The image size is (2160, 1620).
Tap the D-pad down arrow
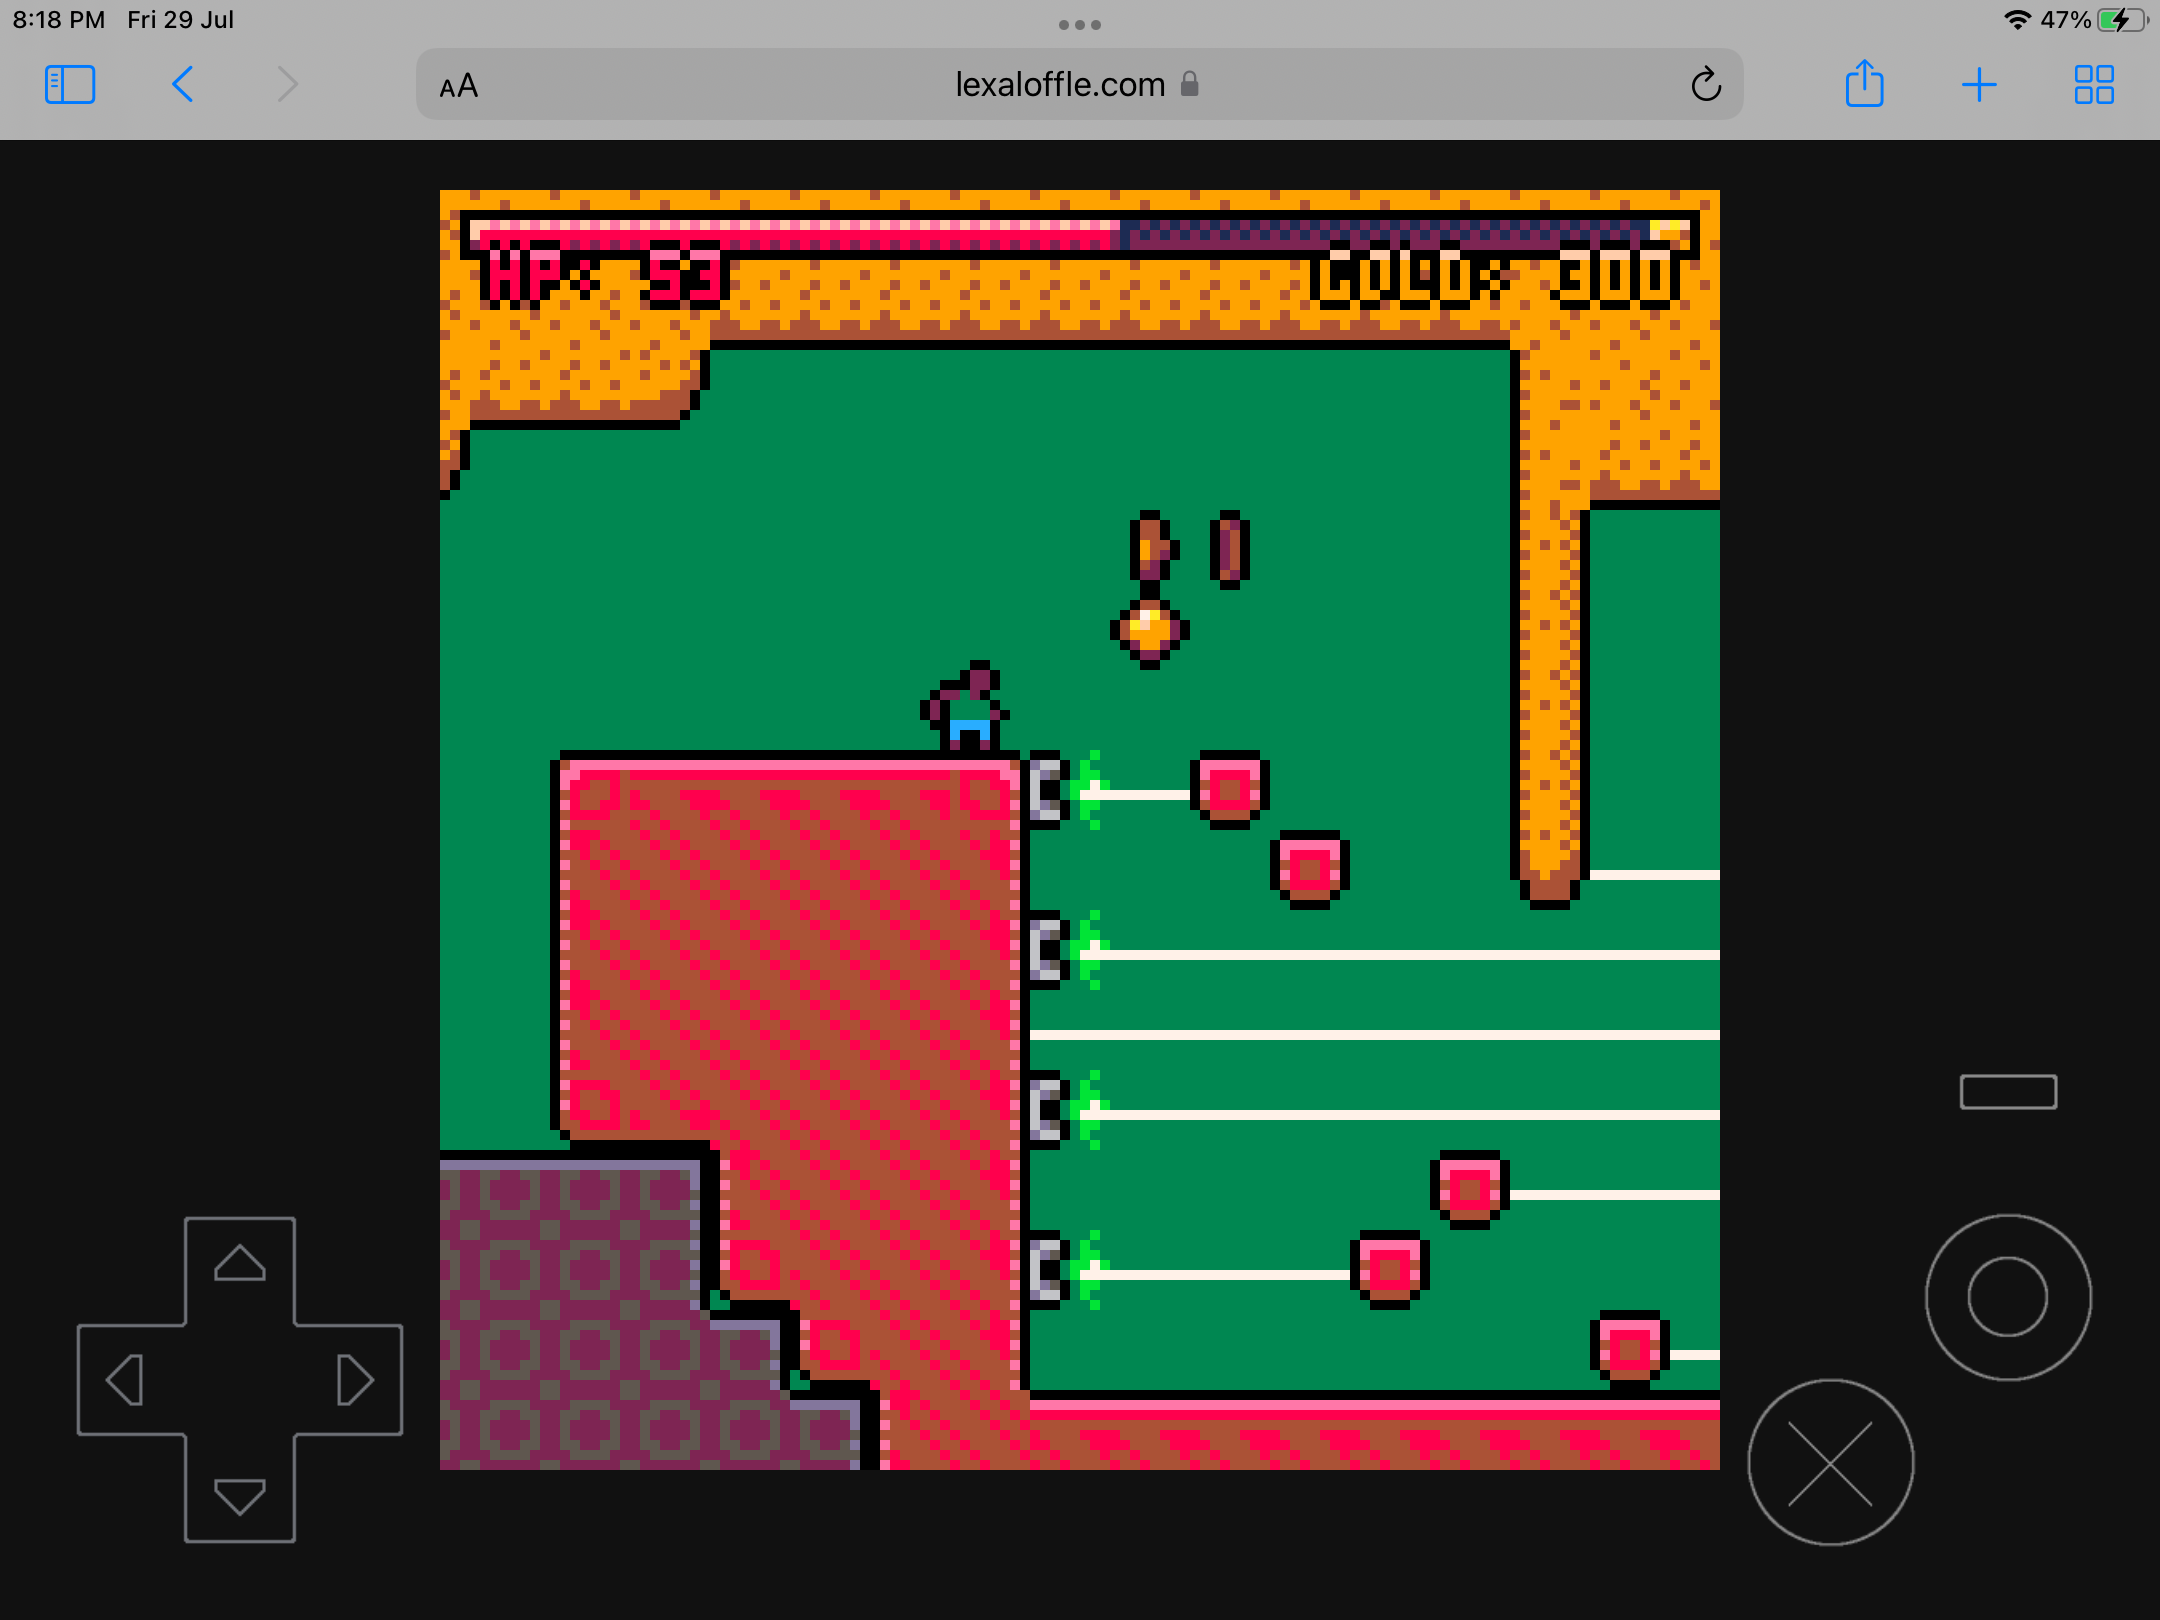tap(240, 1496)
